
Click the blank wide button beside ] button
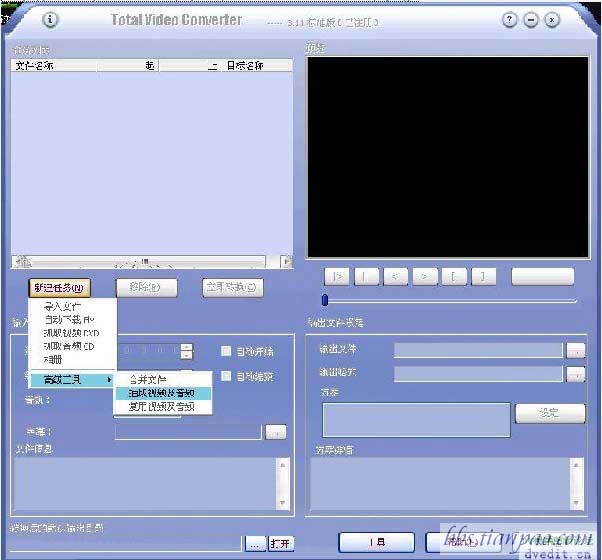tap(543, 276)
